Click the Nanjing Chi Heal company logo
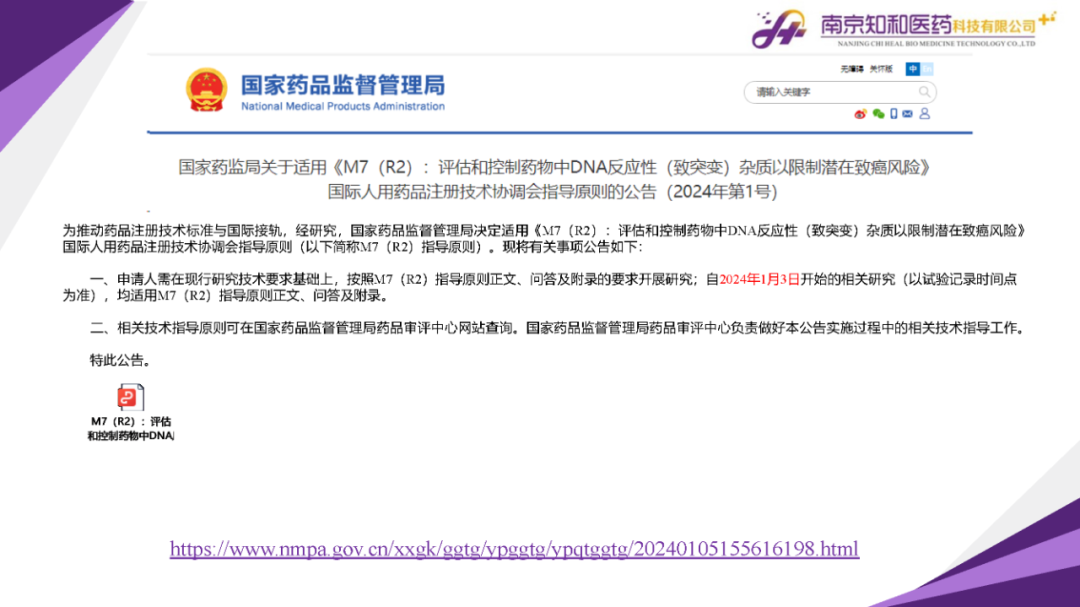Screen dimensions: 1080x607 tap(780, 29)
